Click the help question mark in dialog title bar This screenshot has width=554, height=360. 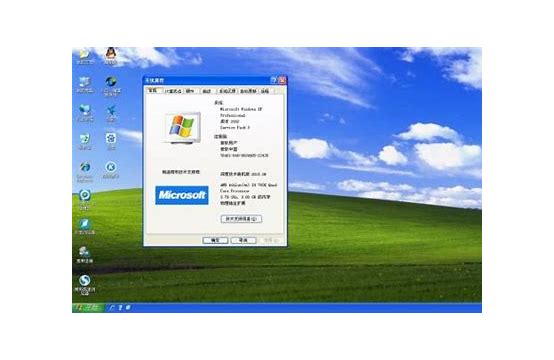274,80
